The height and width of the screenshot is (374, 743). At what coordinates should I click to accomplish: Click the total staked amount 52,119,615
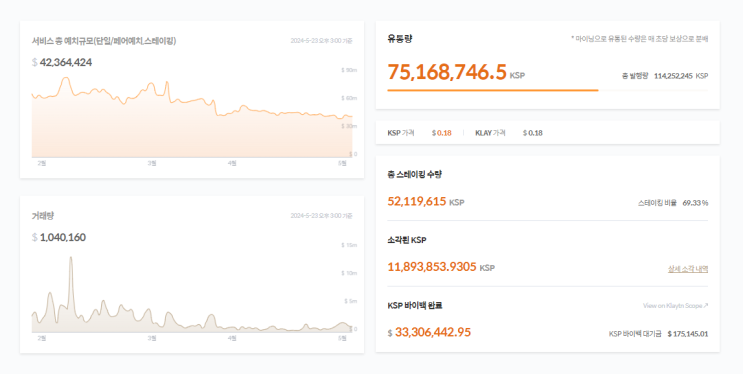point(417,201)
